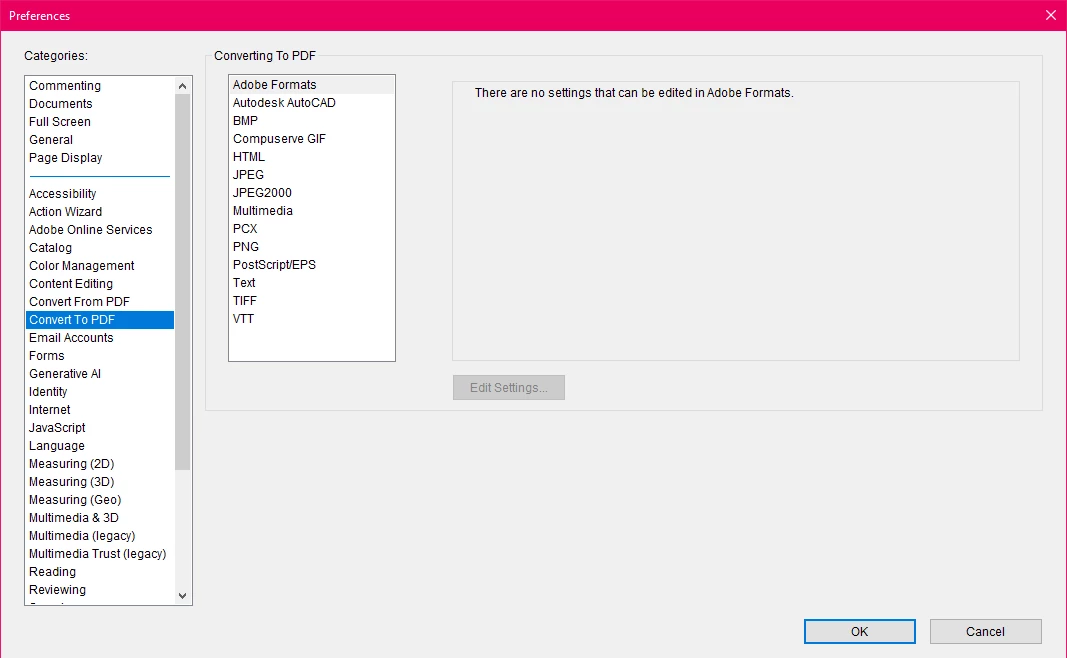Viewport: 1067px width, 658px height.
Task: Choose TIFF format
Action: click(x=312, y=301)
